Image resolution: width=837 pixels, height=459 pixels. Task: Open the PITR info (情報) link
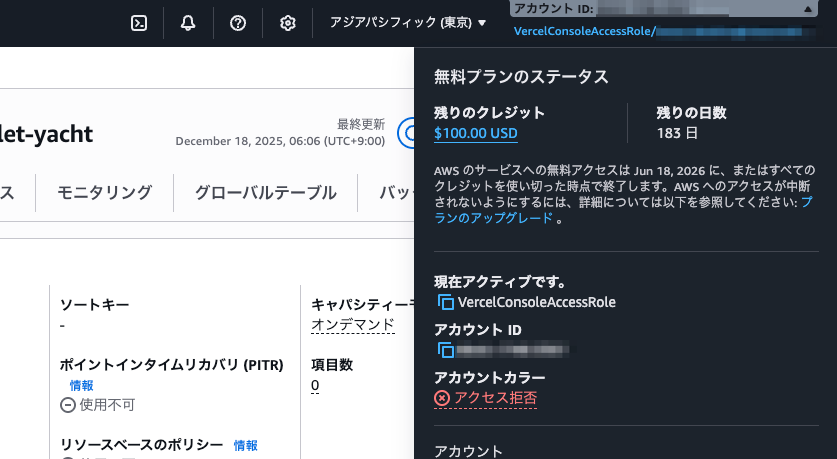(x=82, y=385)
